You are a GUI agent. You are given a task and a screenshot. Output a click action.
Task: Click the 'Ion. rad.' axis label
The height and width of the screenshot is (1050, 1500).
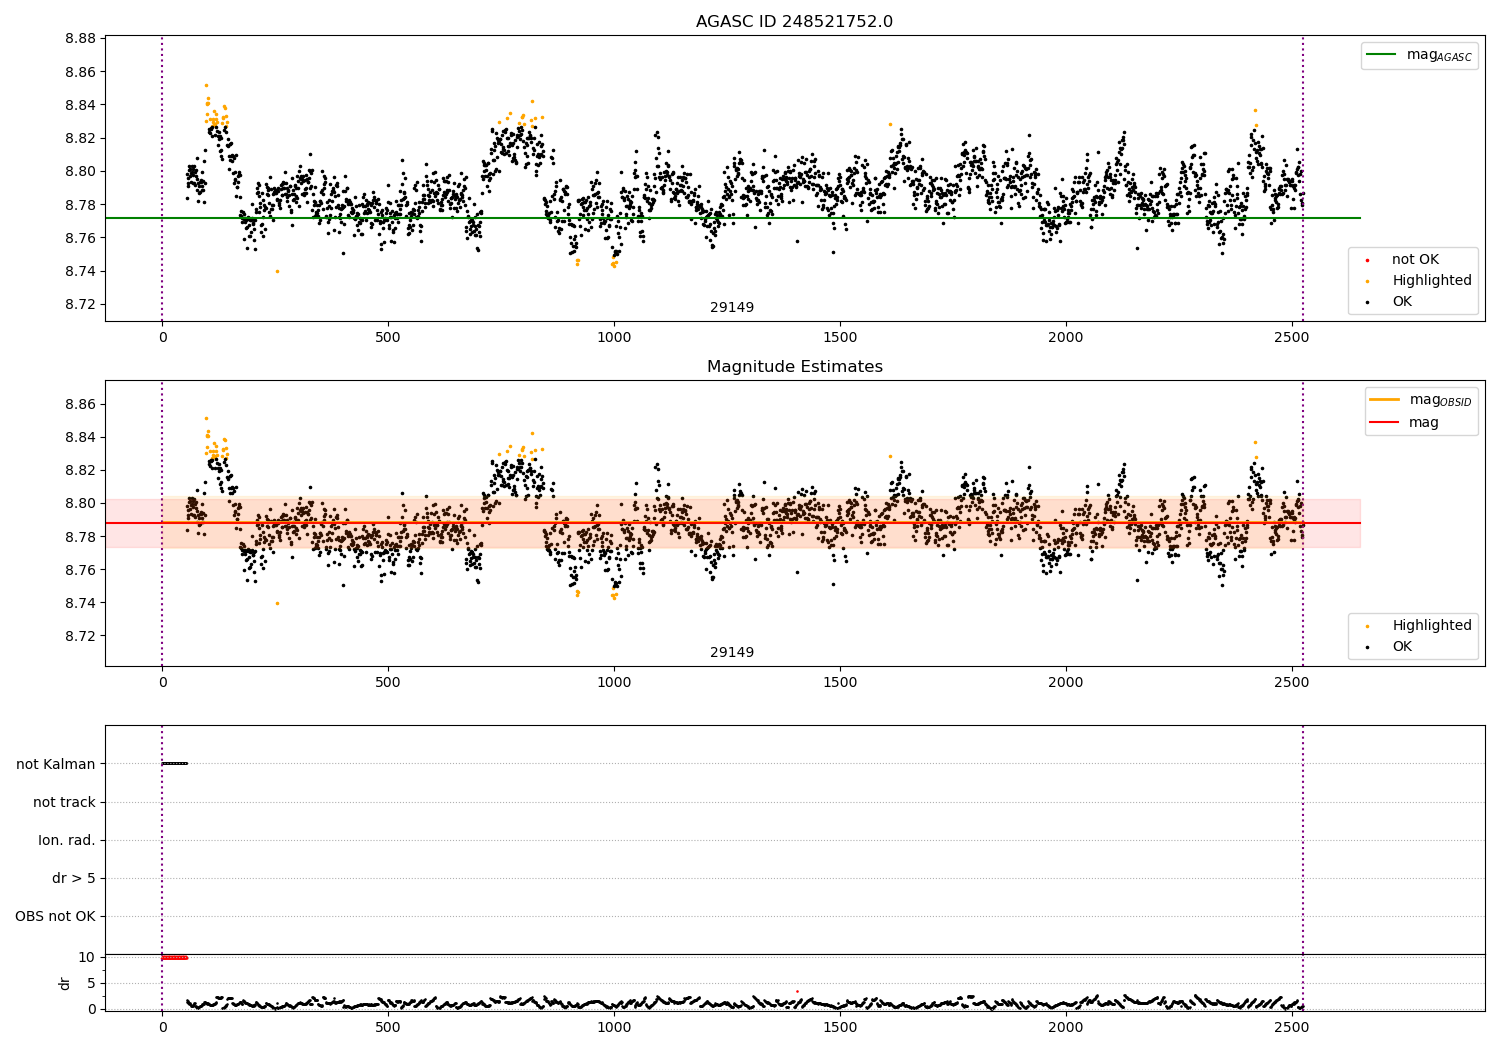click(67, 840)
